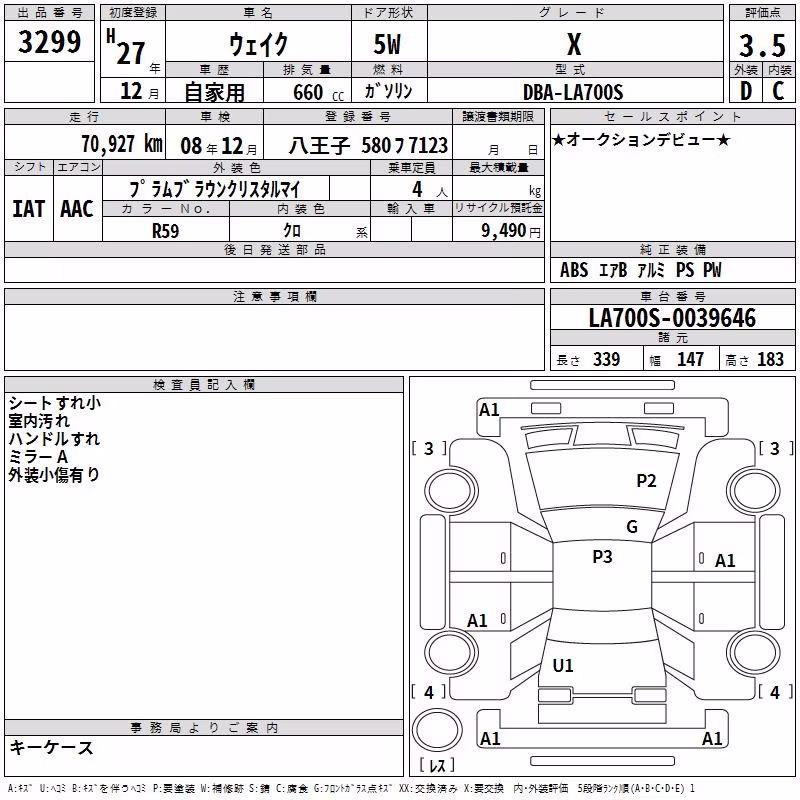Click the width value 147
This screenshot has width=800, height=800.
[x=690, y=359]
